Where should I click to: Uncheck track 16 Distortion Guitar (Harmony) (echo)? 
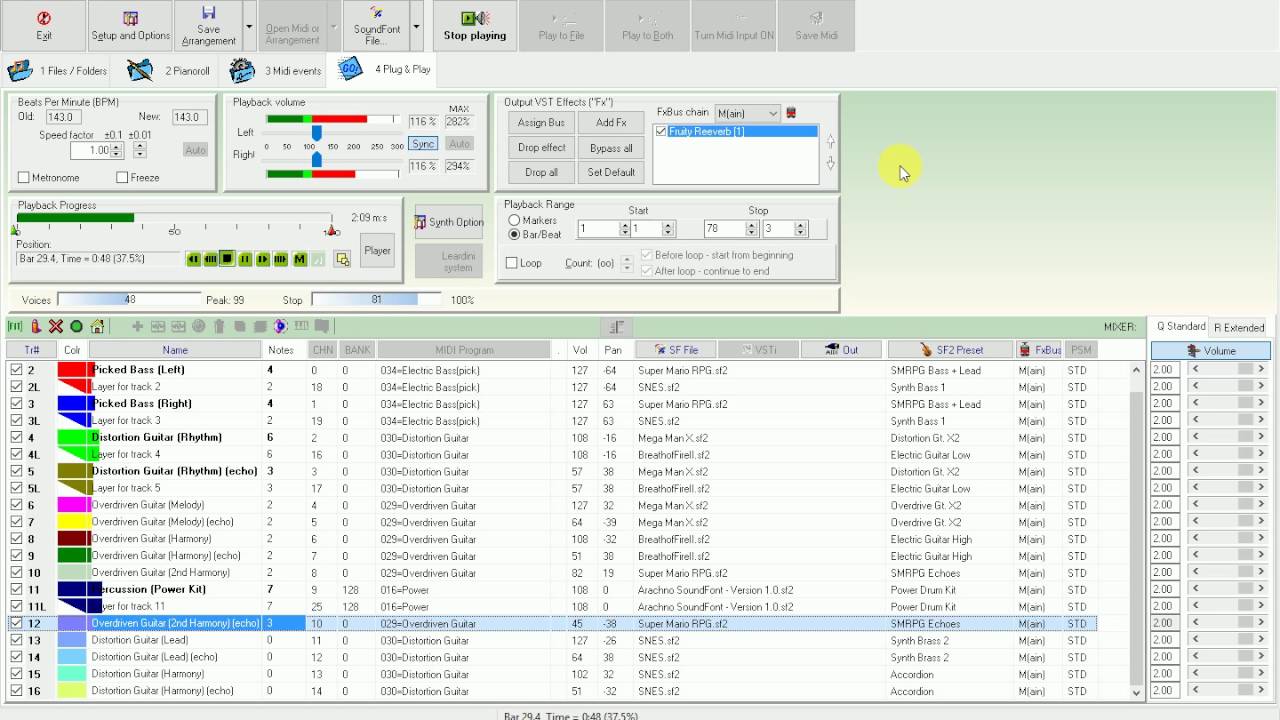(x=16, y=691)
